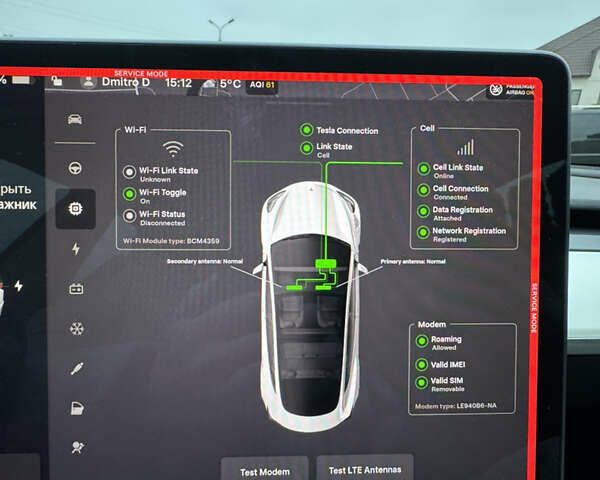Tap the Wi-Fi Module type BCM4359 text

(171, 241)
